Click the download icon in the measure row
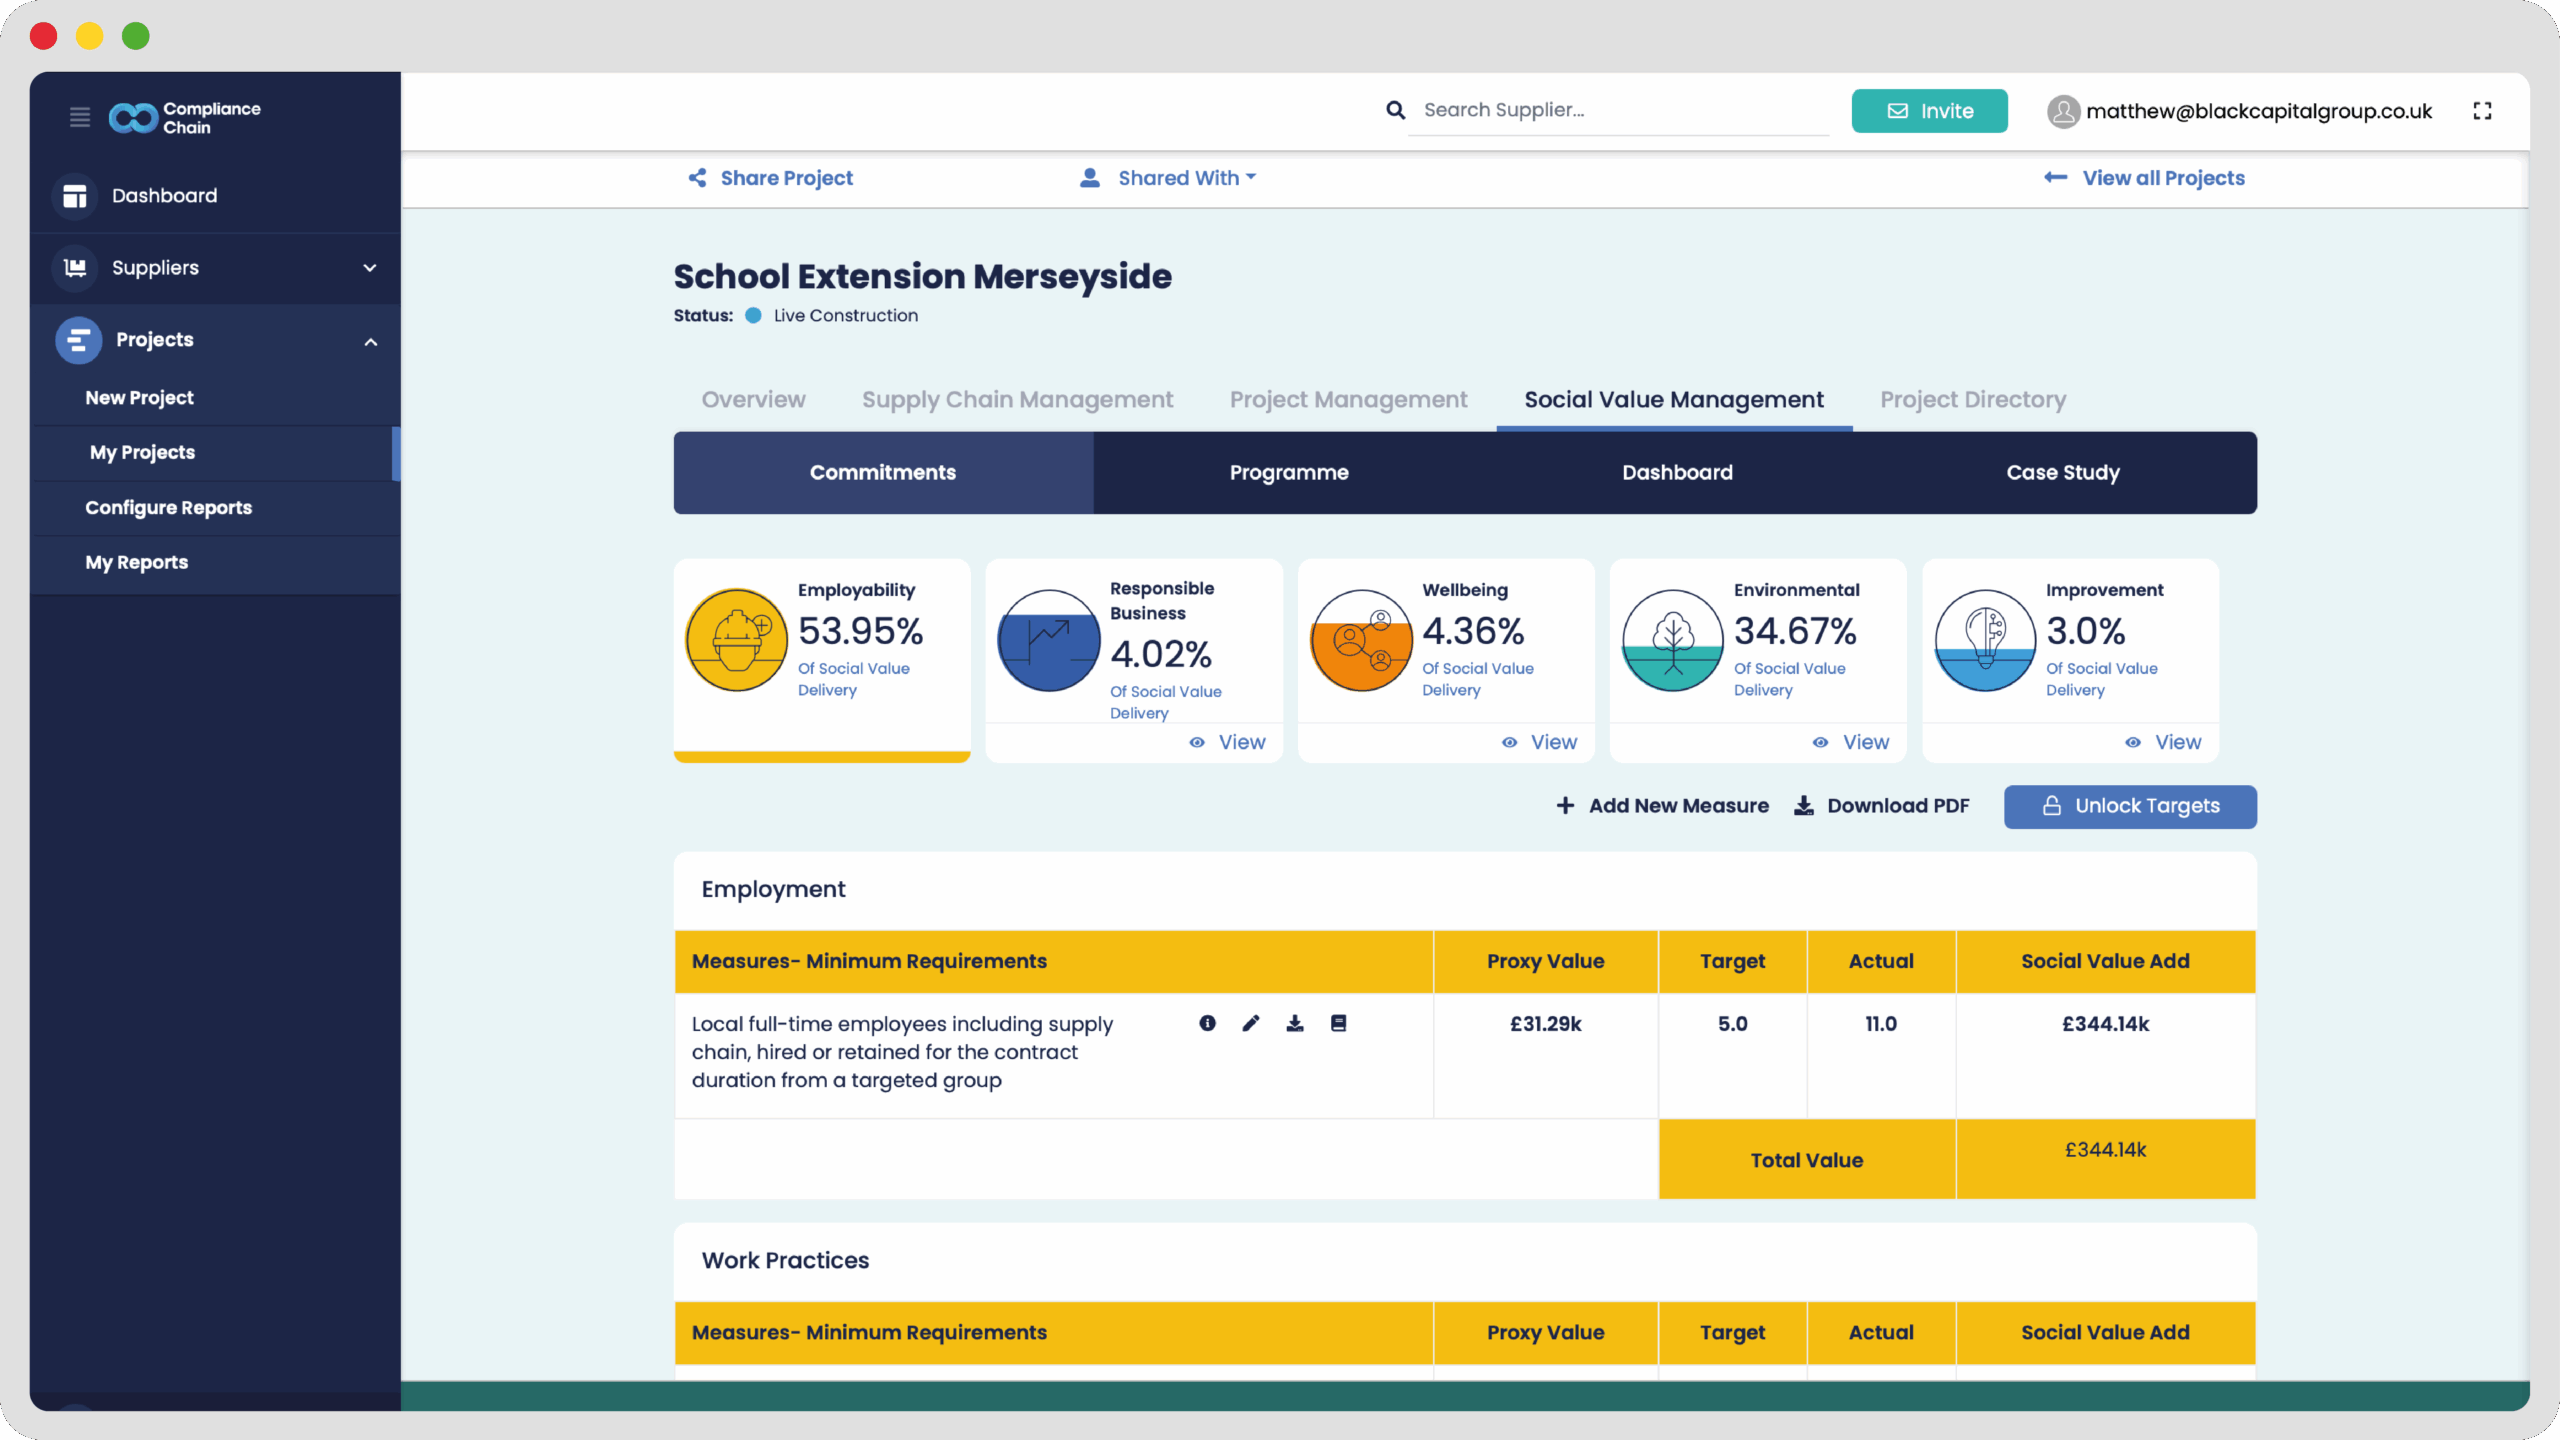 click(x=1294, y=1023)
